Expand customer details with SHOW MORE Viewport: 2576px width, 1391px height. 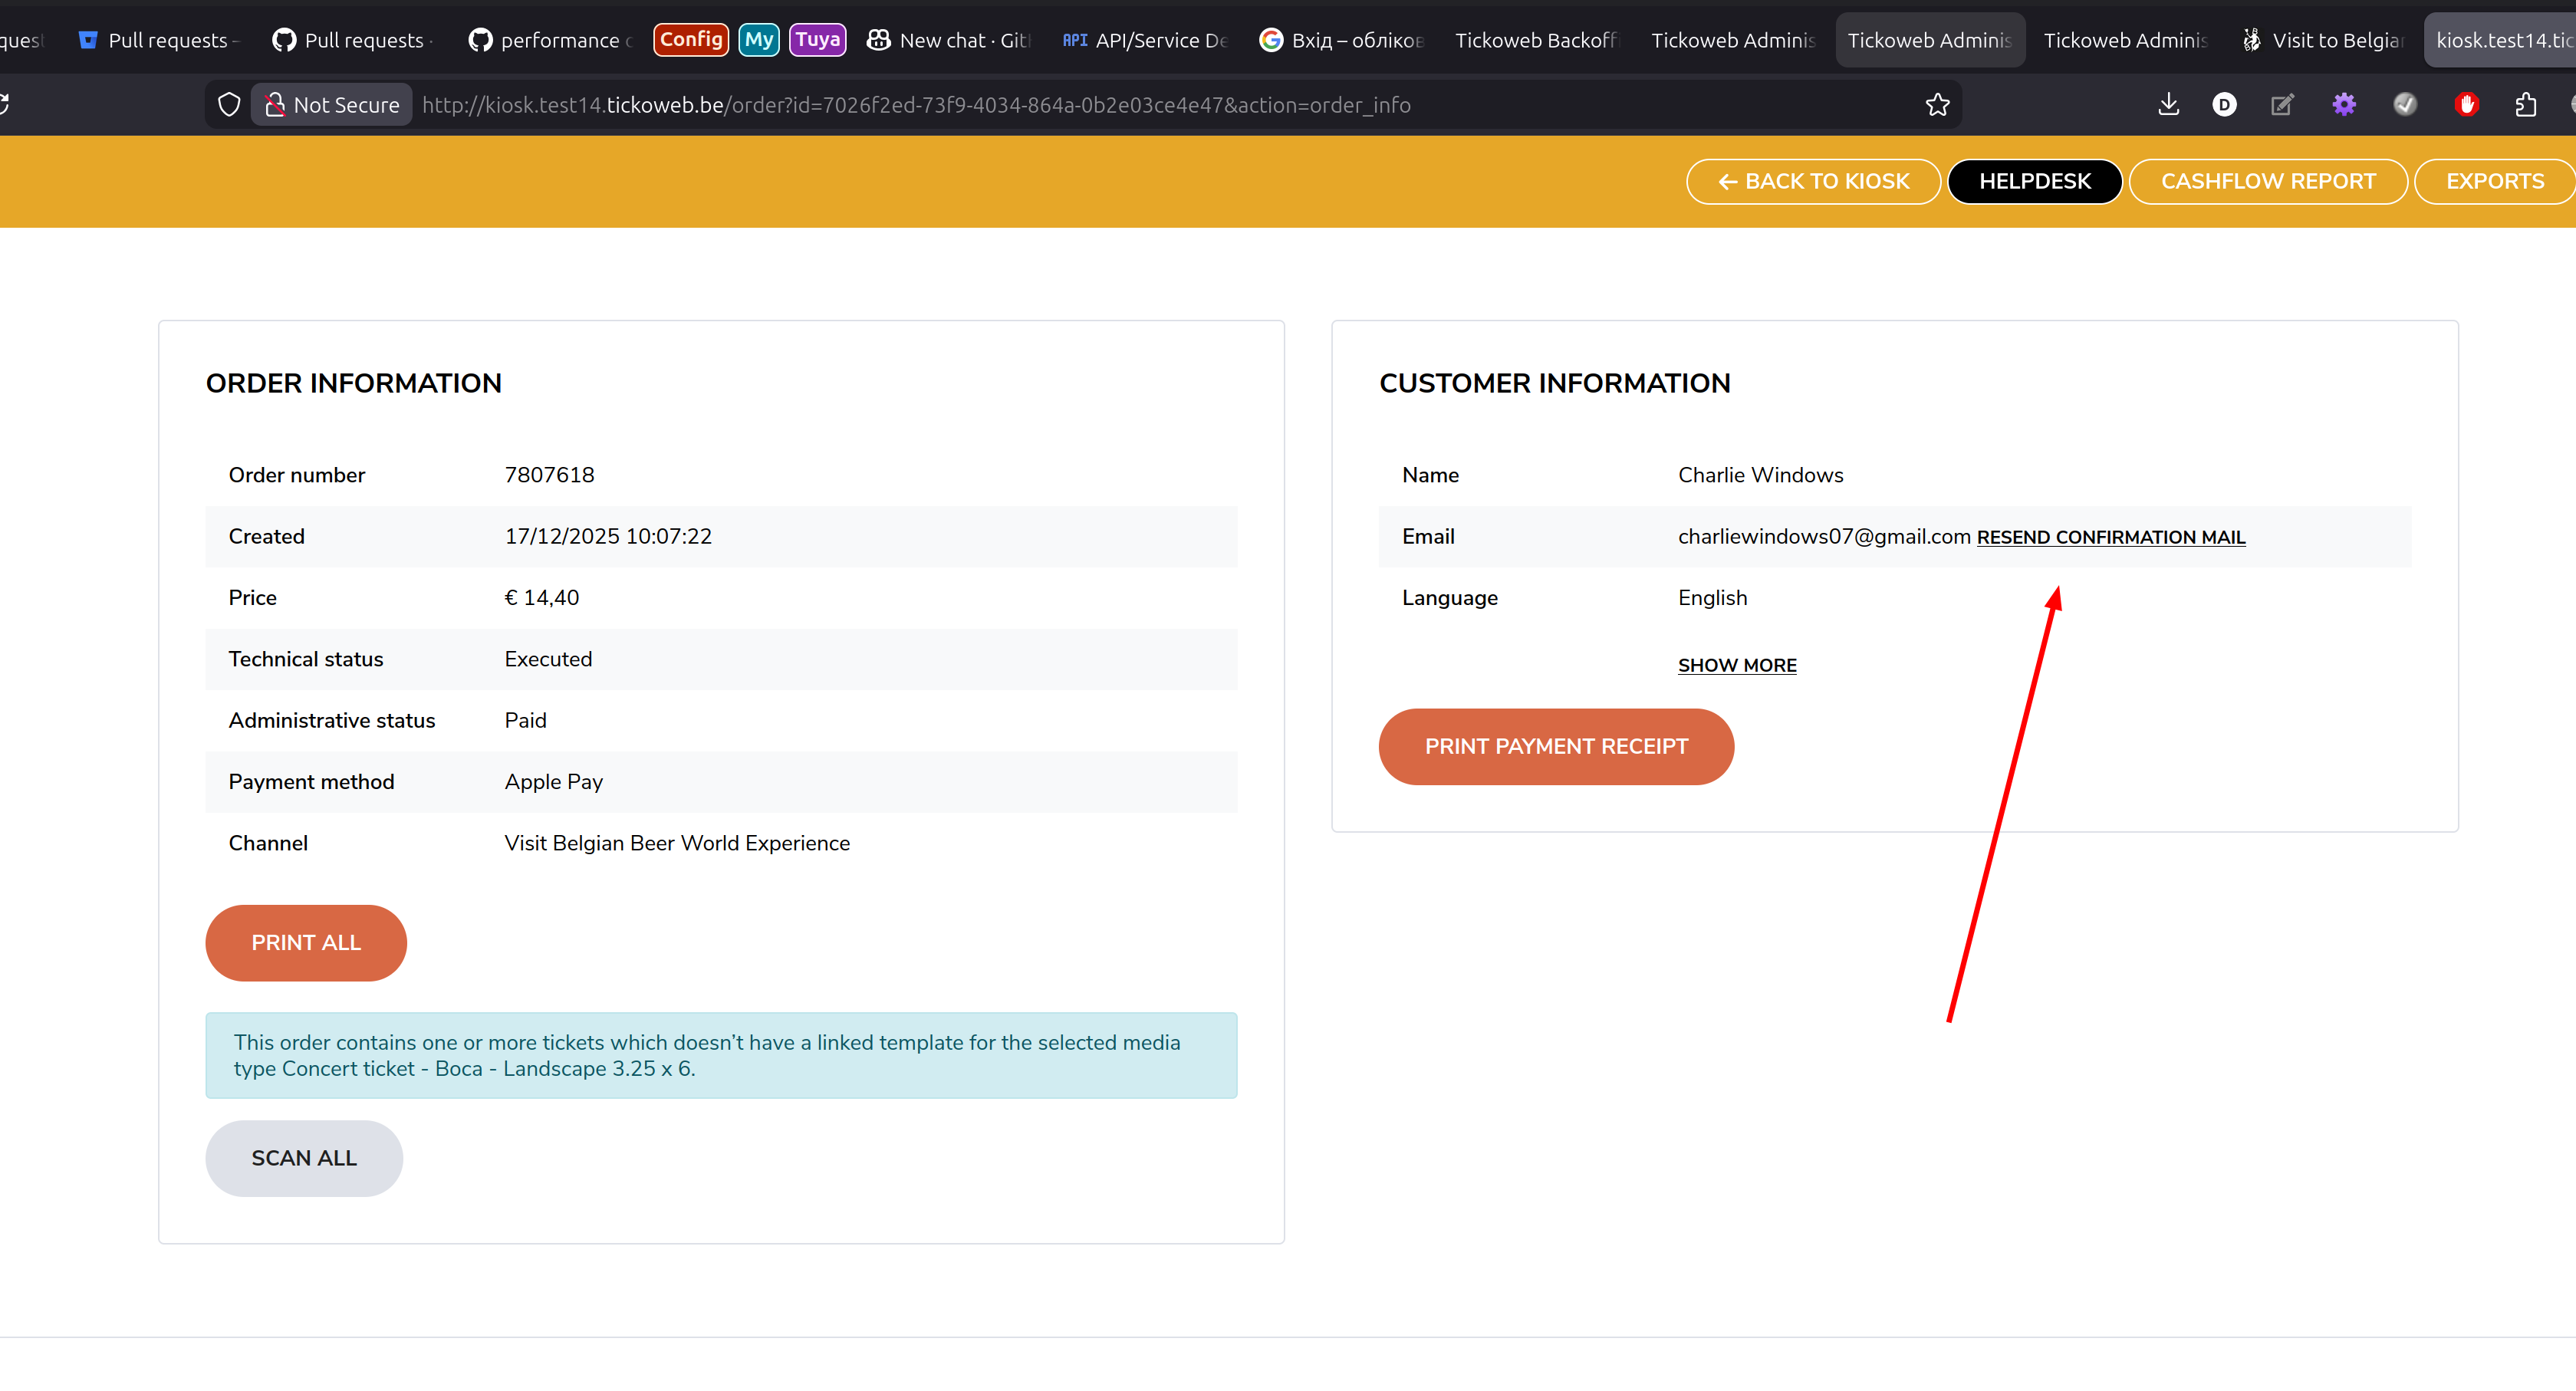pyautogui.click(x=1737, y=666)
